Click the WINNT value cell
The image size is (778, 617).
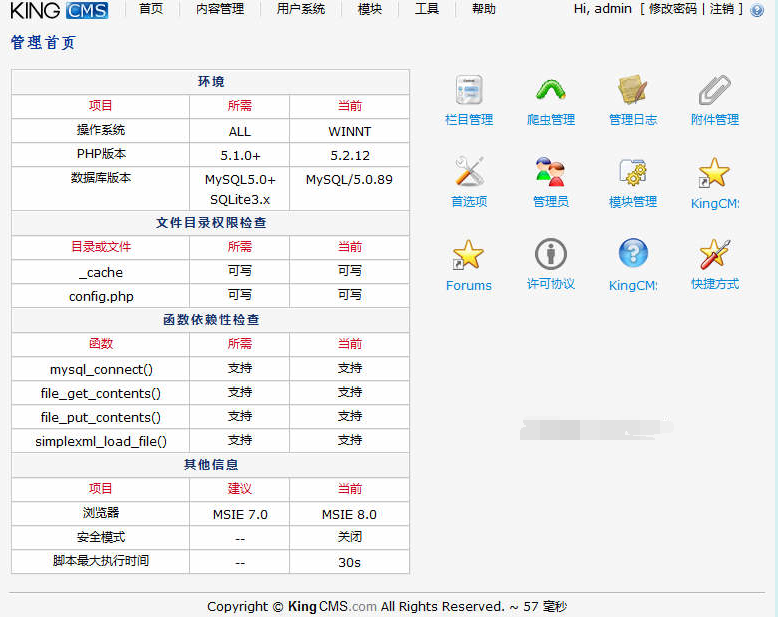(349, 131)
